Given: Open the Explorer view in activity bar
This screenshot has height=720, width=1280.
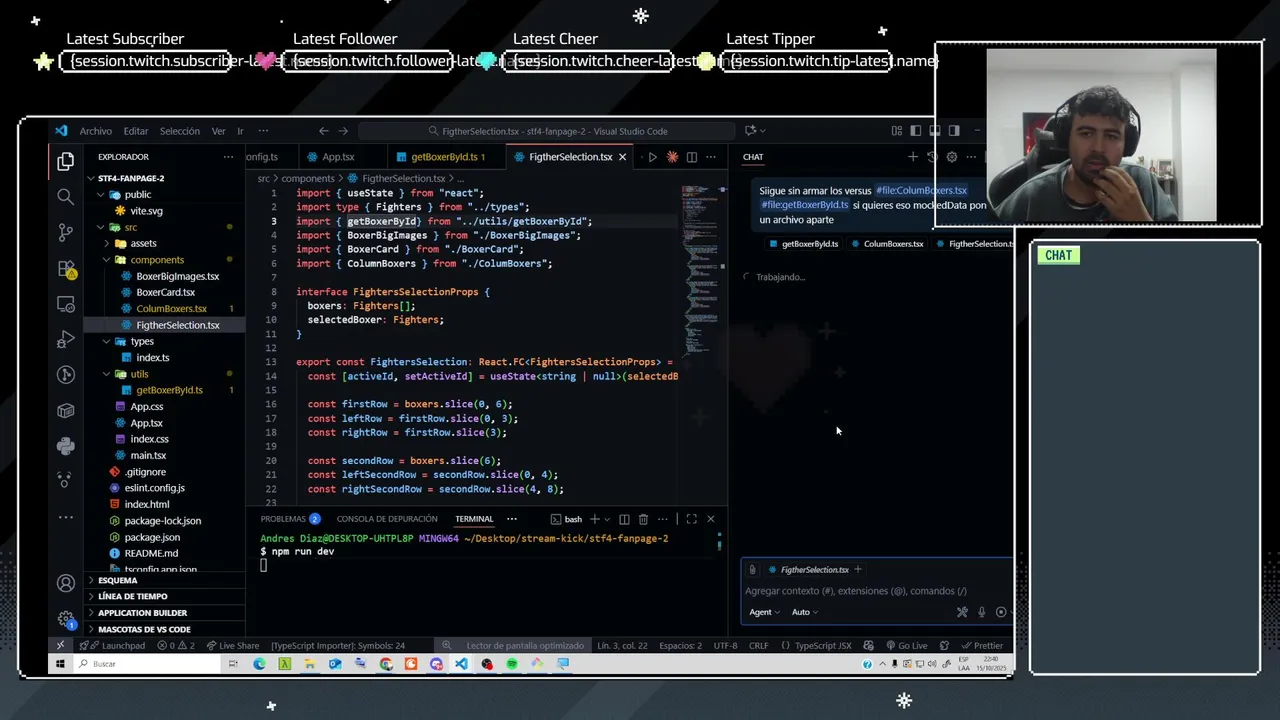Looking at the screenshot, I should 66,161.
